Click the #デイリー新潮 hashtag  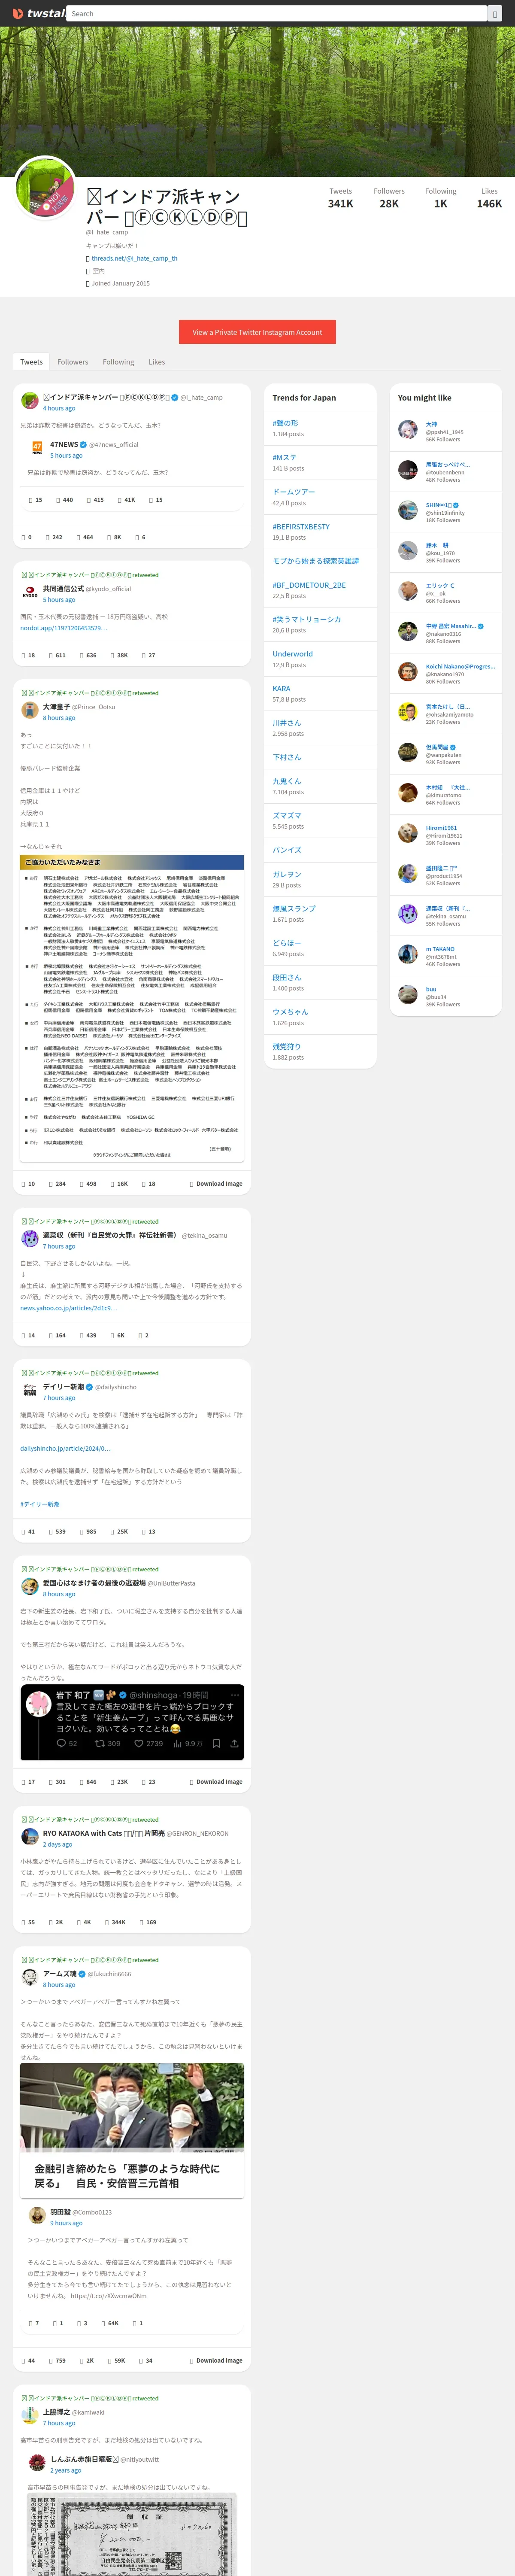coord(39,1504)
